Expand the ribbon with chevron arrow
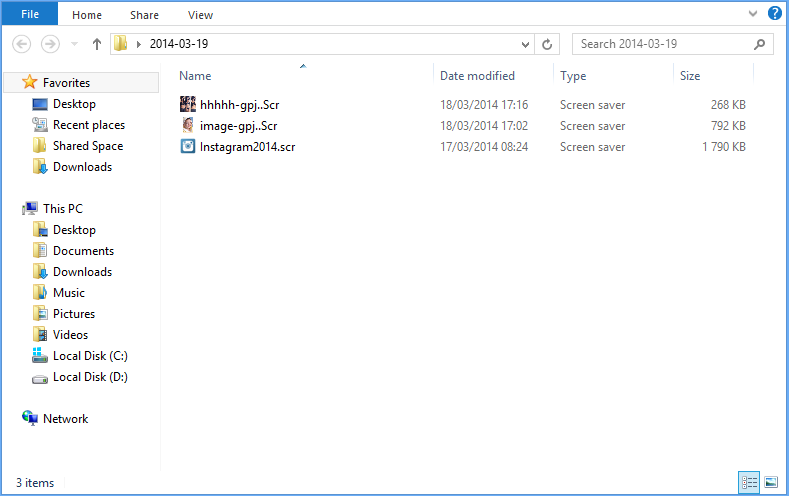This screenshot has width=789, height=496. coord(753,14)
